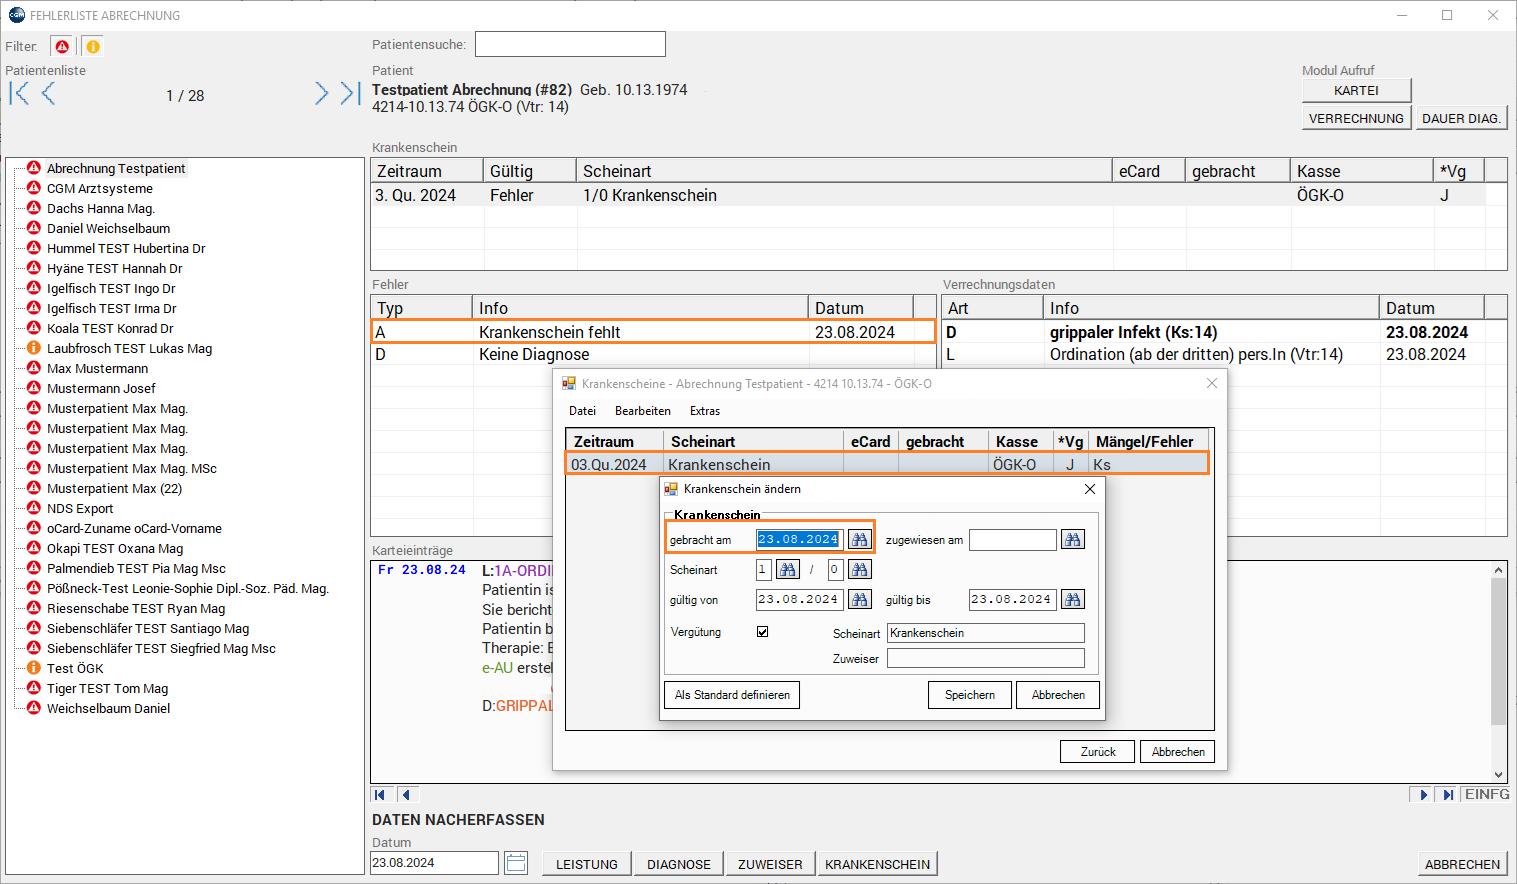
Task: Jump to first patient in list
Action: (20, 94)
